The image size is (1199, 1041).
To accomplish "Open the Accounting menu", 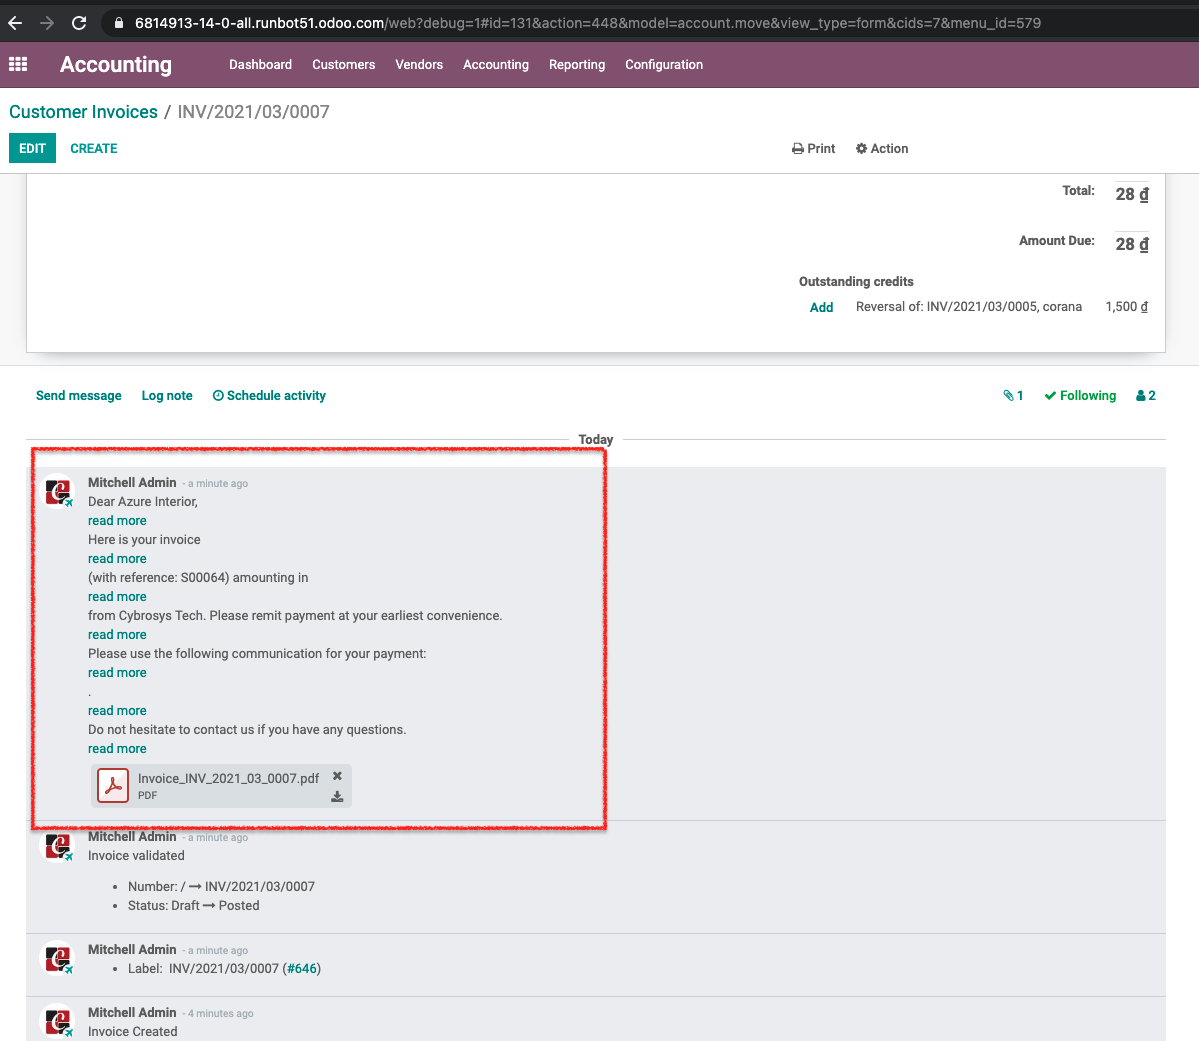I will [496, 64].
